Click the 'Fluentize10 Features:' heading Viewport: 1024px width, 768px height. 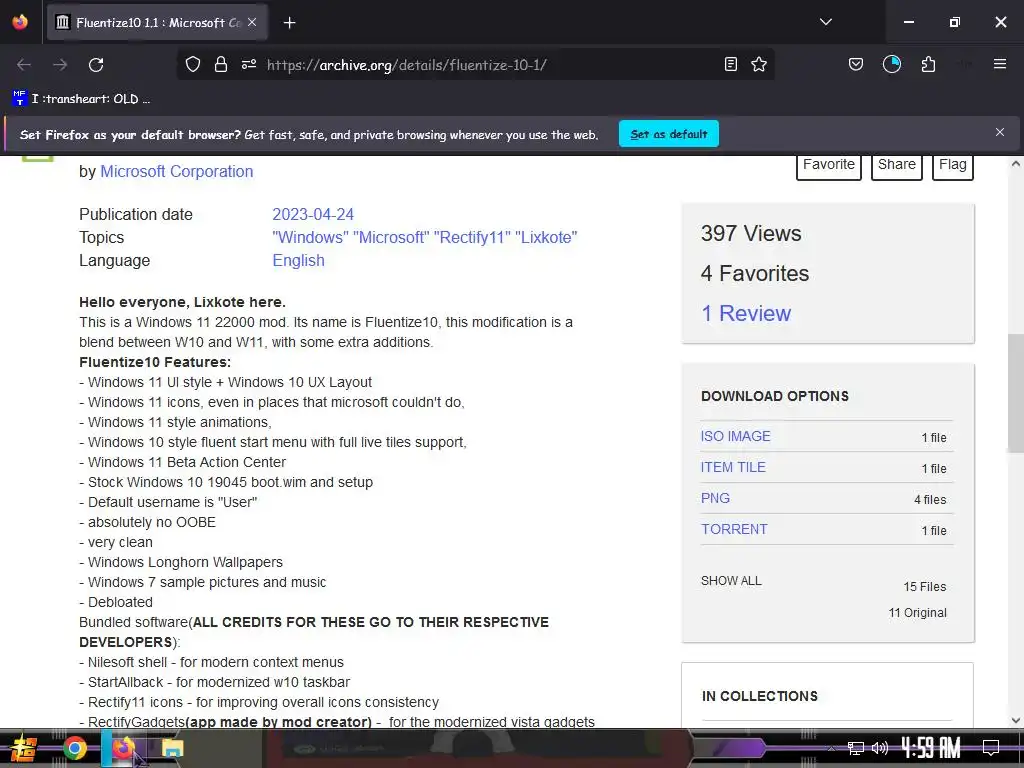155,362
